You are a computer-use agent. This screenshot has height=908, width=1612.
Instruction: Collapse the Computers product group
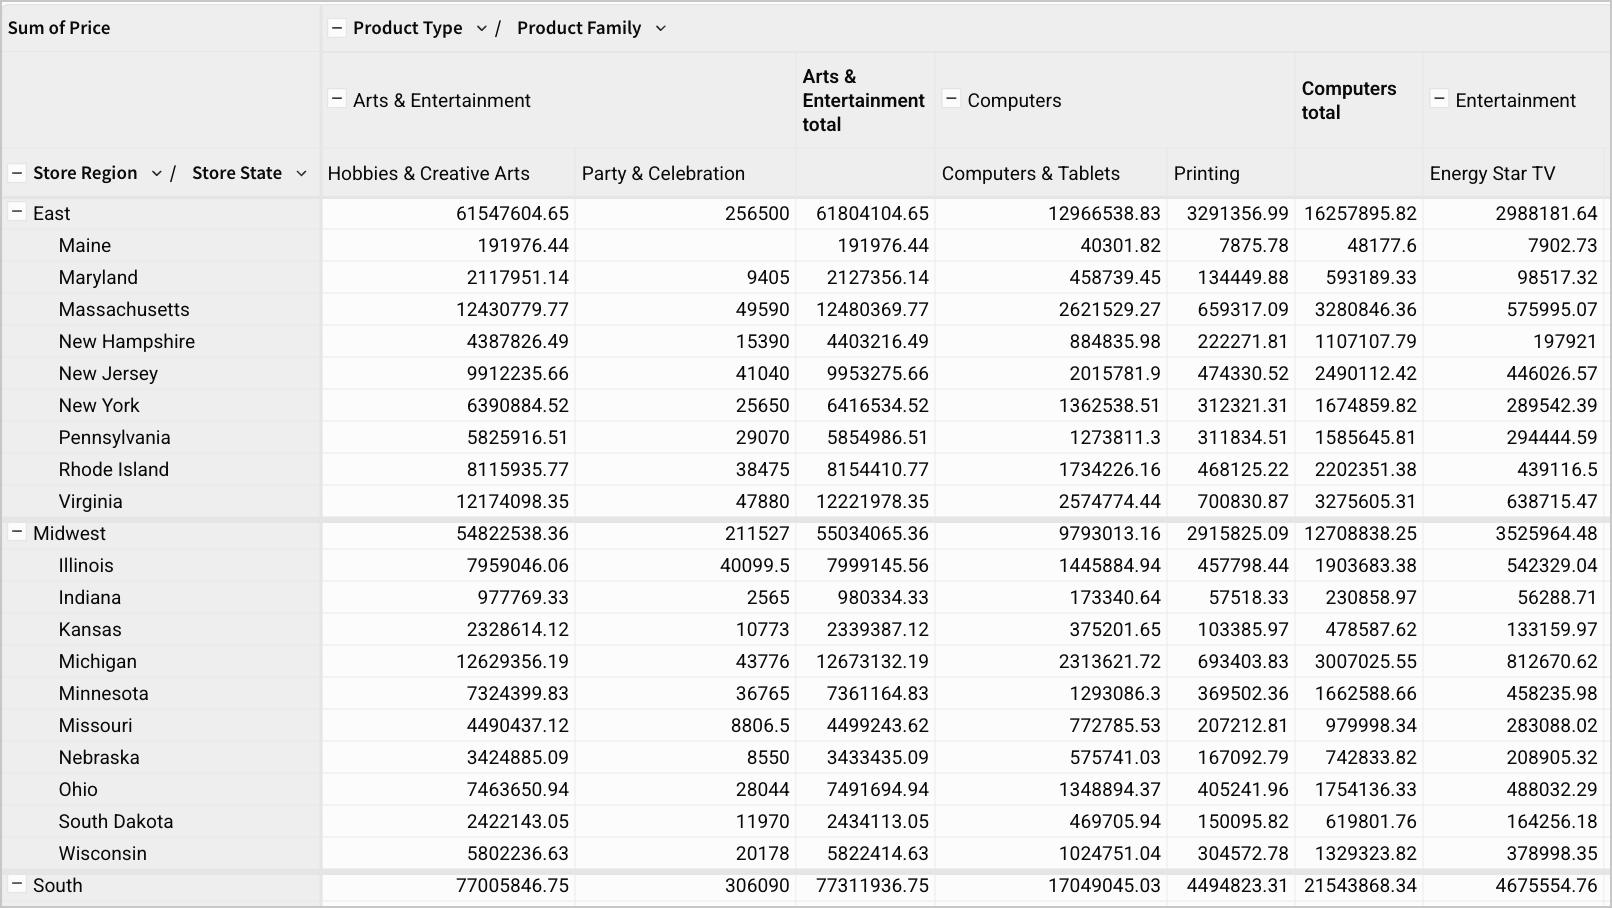pyautogui.click(x=950, y=100)
